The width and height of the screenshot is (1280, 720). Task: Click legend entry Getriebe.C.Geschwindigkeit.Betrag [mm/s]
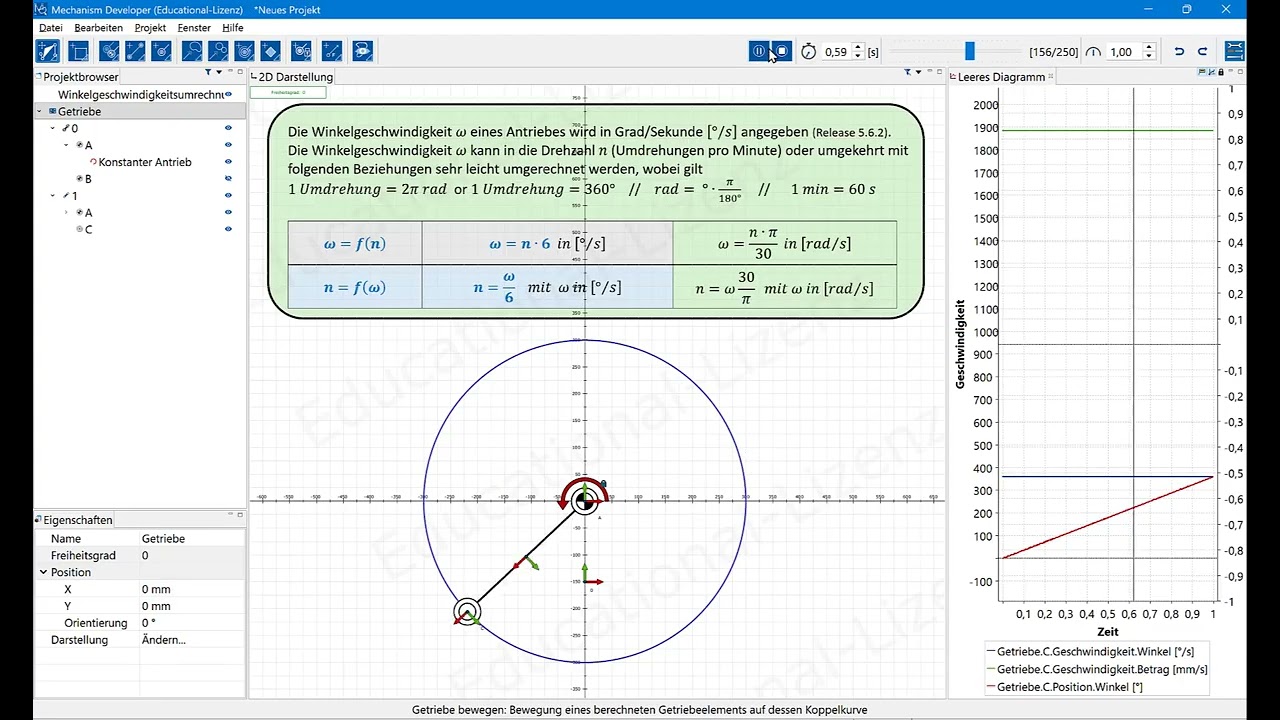(1102, 669)
